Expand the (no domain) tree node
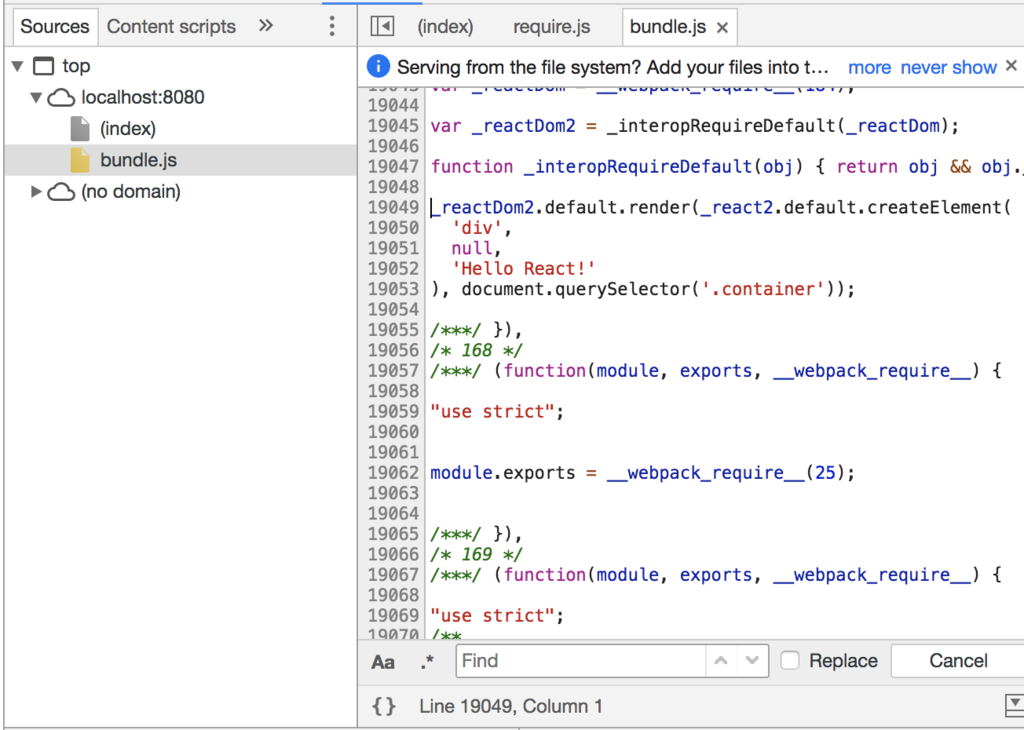The image size is (1024, 730). [36, 191]
